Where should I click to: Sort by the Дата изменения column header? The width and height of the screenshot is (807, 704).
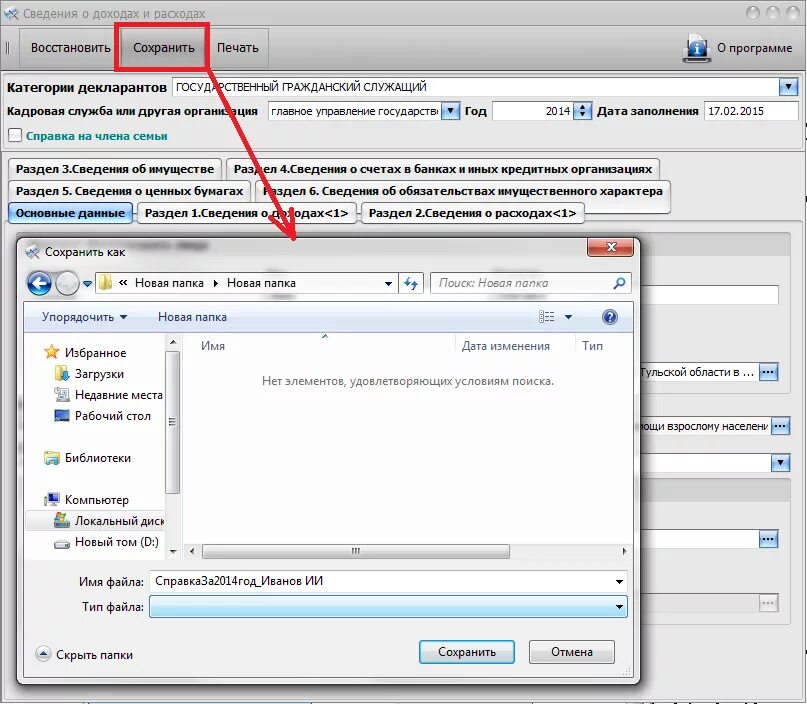coord(505,346)
